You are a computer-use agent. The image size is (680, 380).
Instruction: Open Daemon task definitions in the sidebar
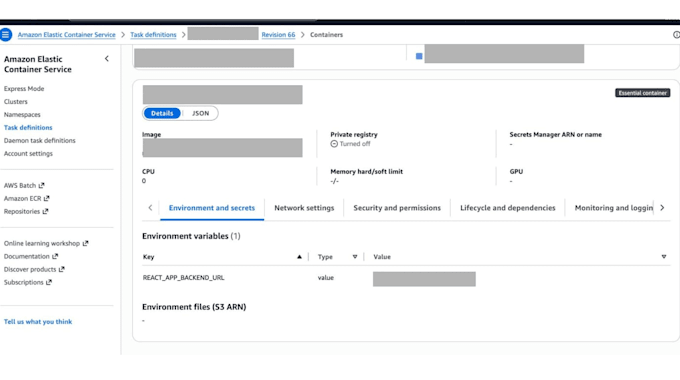point(39,141)
